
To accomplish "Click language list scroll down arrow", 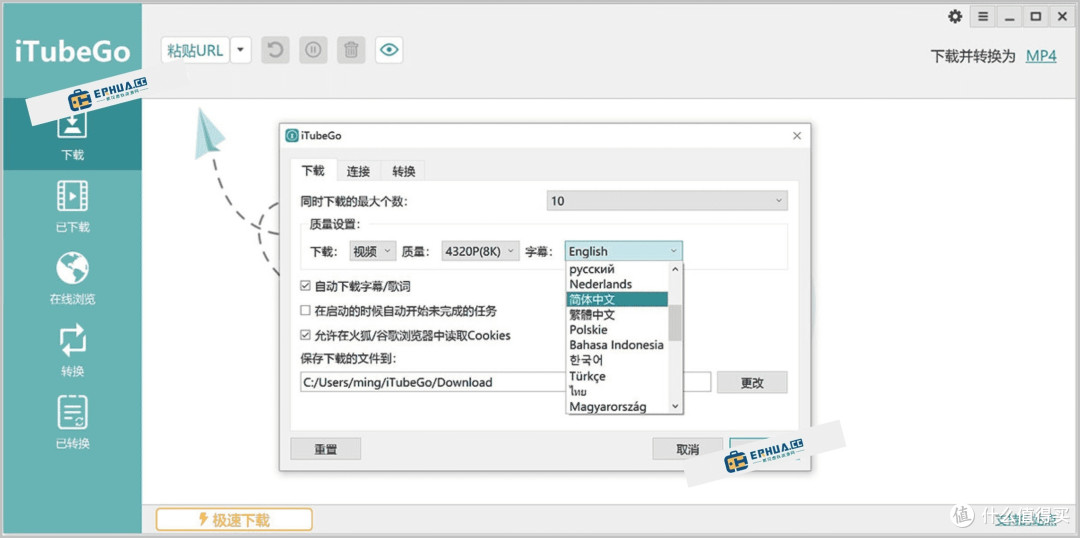I will coord(675,406).
